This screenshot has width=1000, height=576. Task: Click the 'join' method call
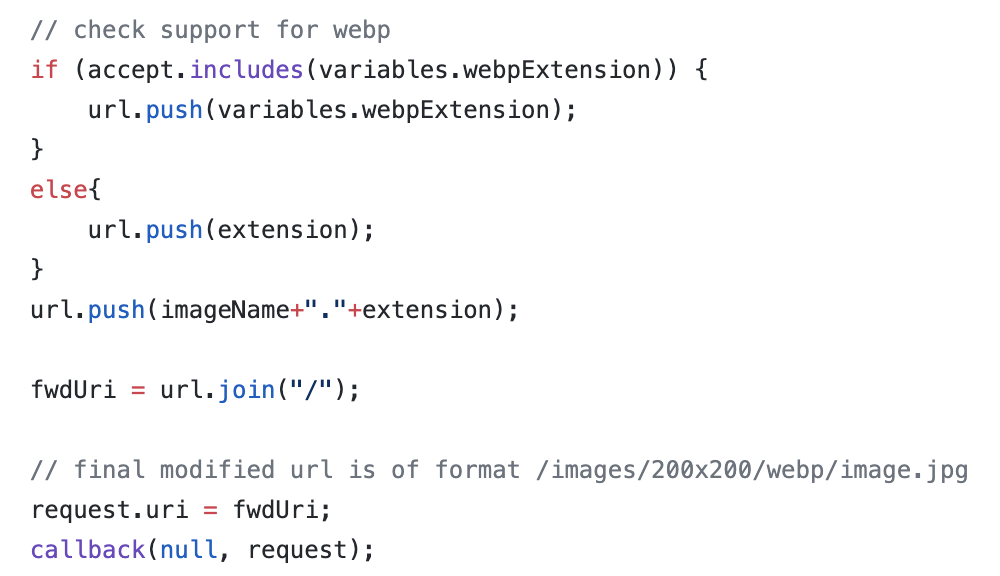click(246, 389)
